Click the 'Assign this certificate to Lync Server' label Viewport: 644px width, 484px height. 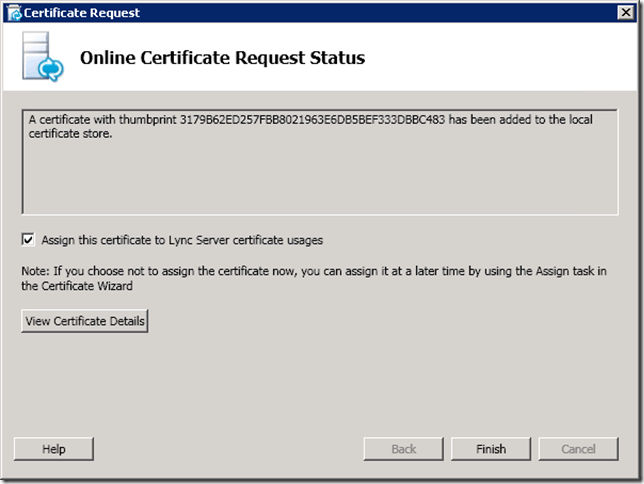[181, 240]
